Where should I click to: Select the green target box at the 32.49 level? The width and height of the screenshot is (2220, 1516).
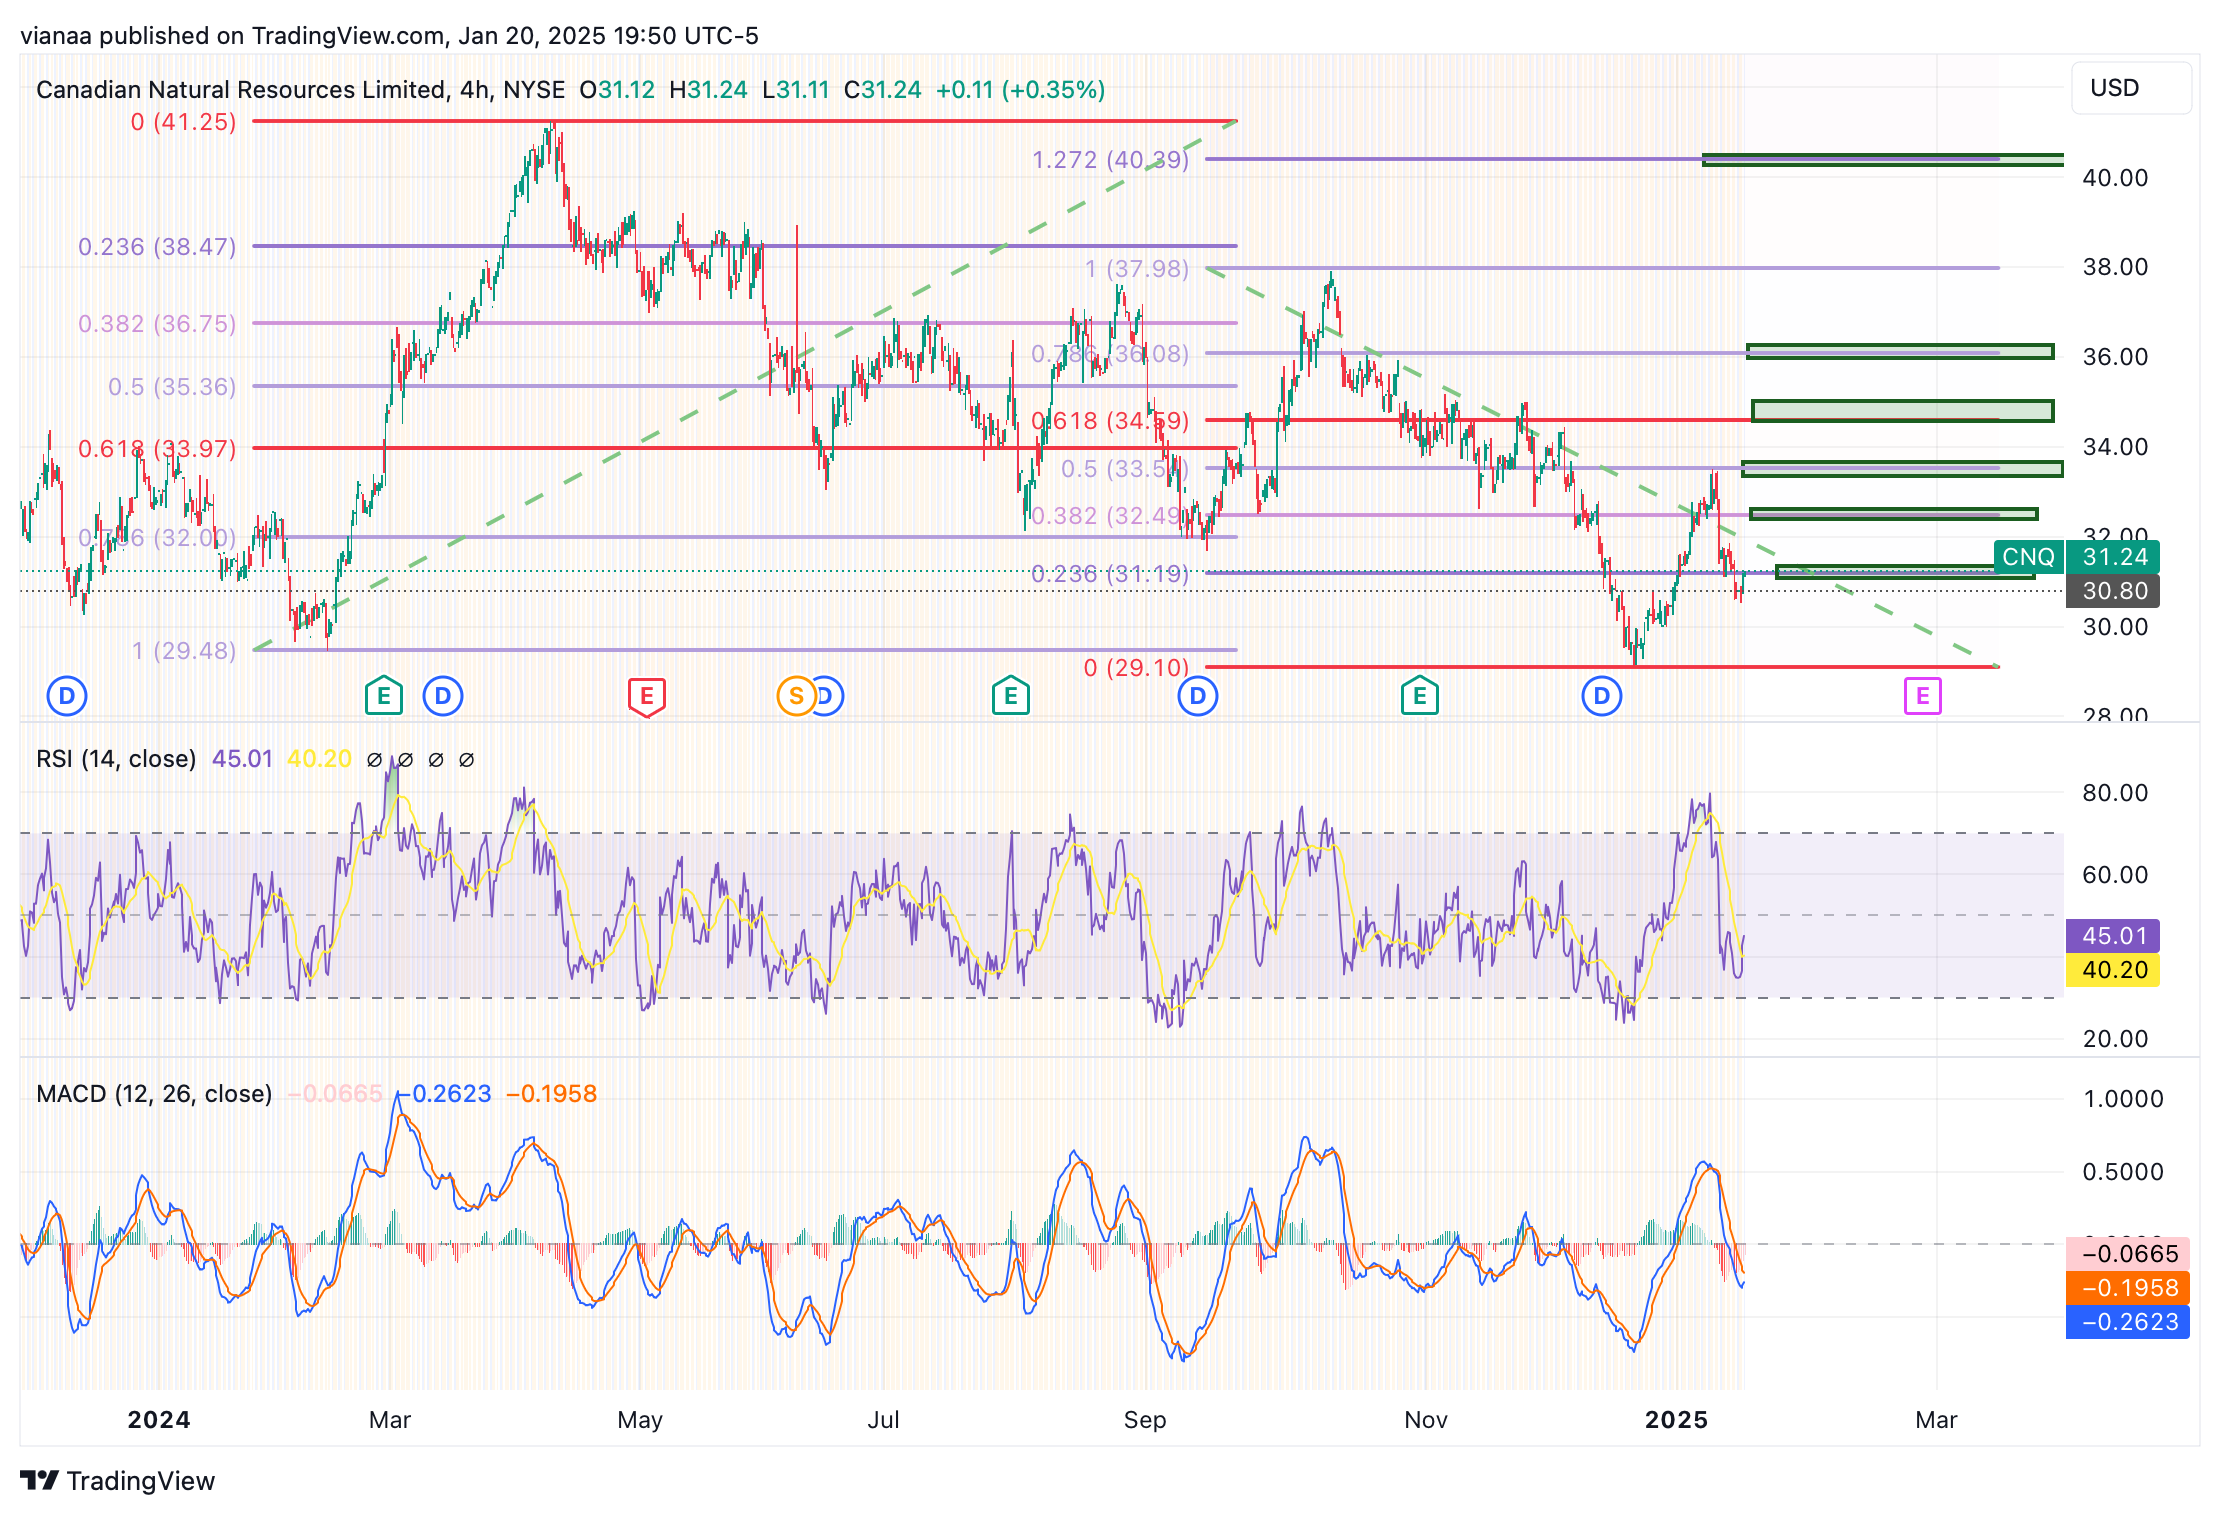click(1893, 514)
